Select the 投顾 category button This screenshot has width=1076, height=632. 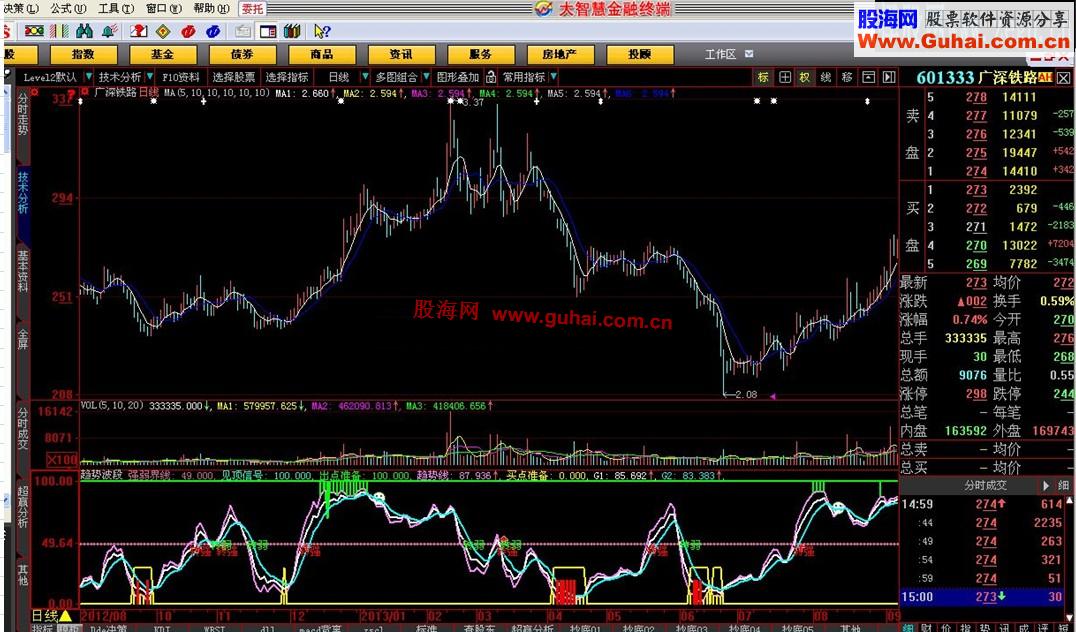640,54
